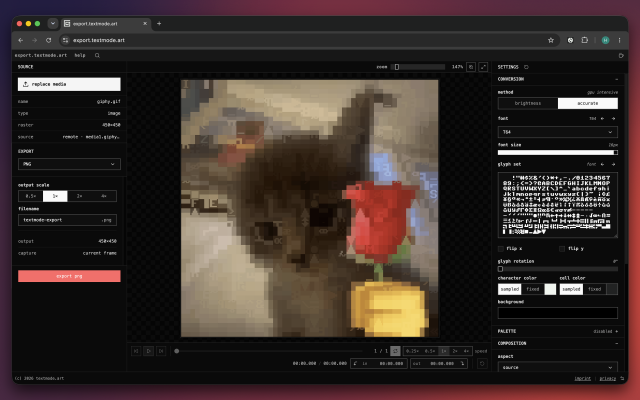Screen dimensions: 640x400
Task: Open the aspect source dropdown
Action: (558, 367)
